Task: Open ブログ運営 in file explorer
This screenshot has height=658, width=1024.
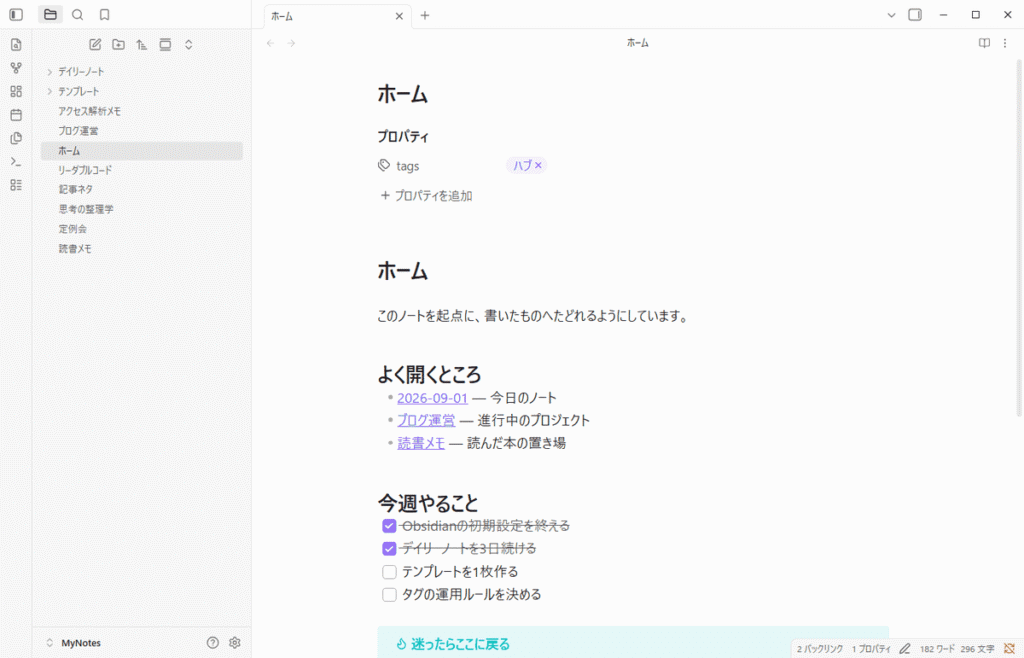Action: coord(142,131)
